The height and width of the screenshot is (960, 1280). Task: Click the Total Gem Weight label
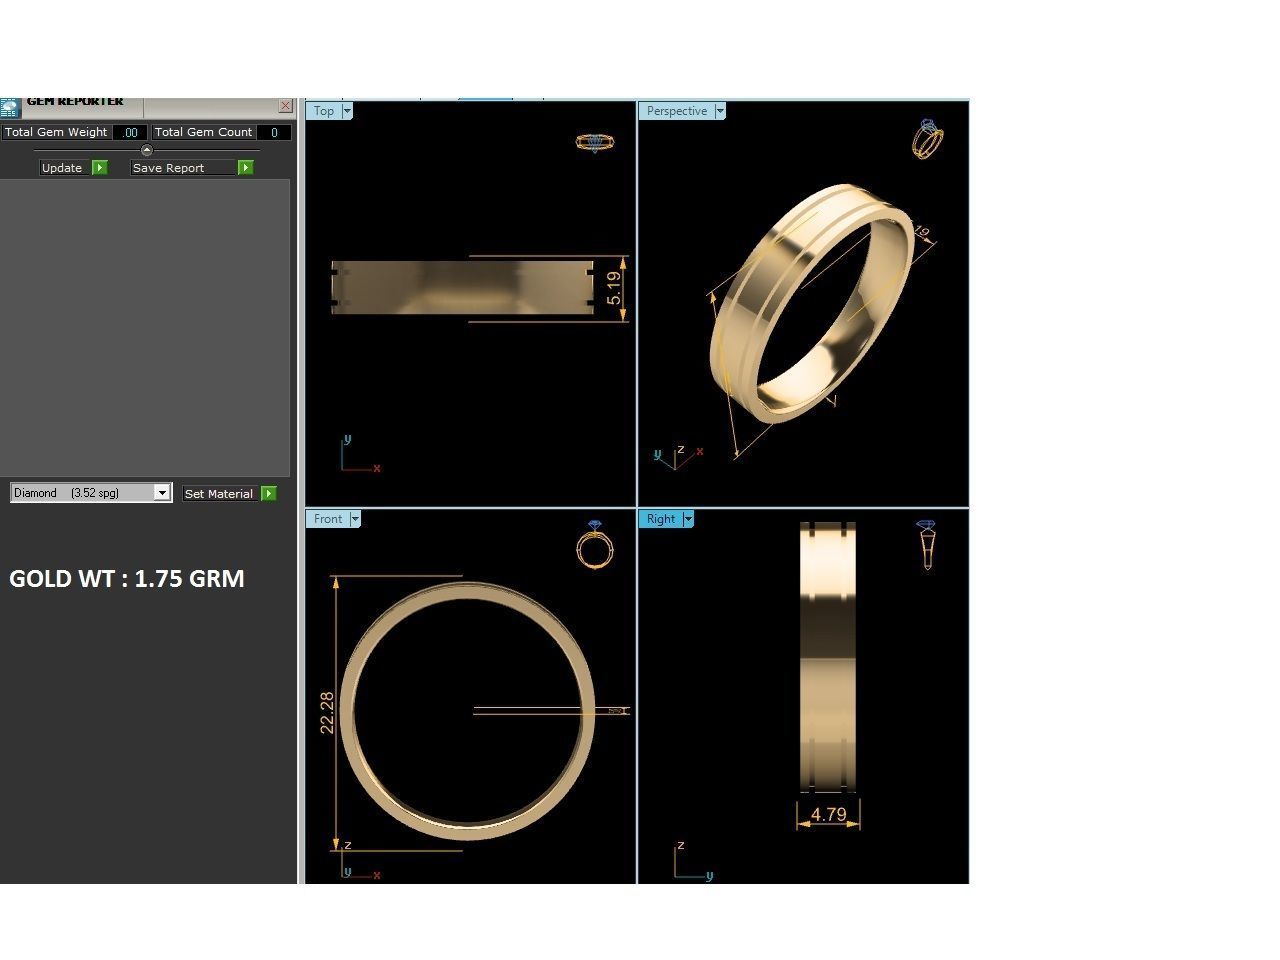coord(56,132)
